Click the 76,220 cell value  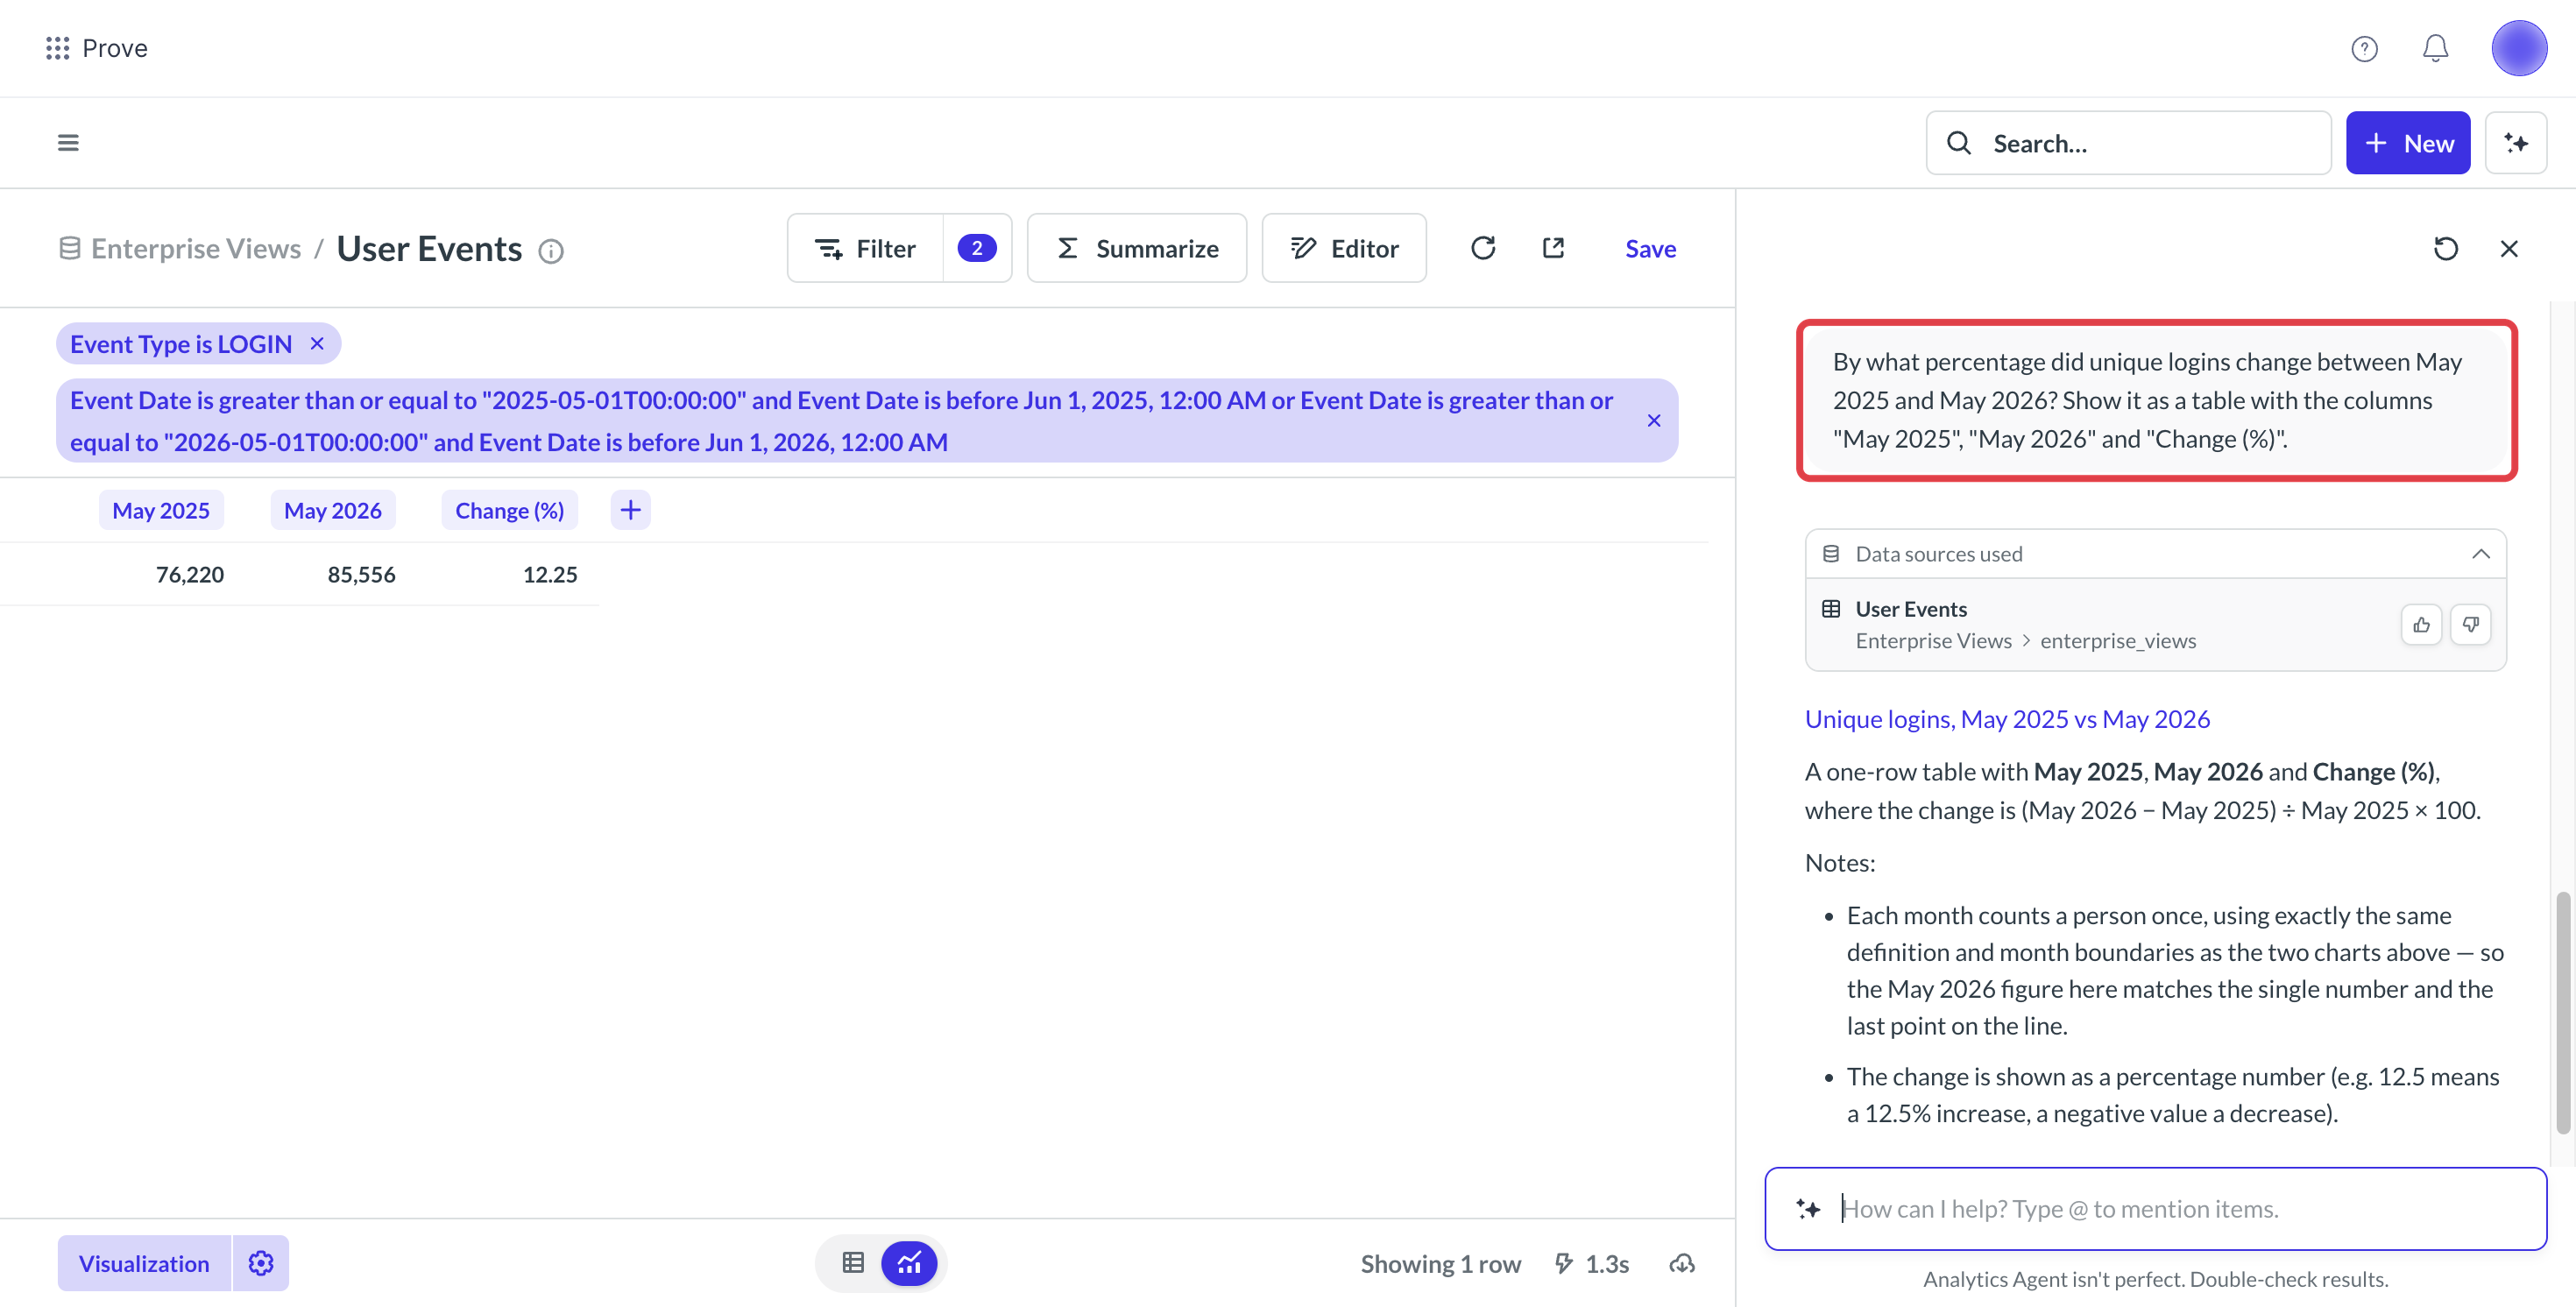tap(190, 574)
